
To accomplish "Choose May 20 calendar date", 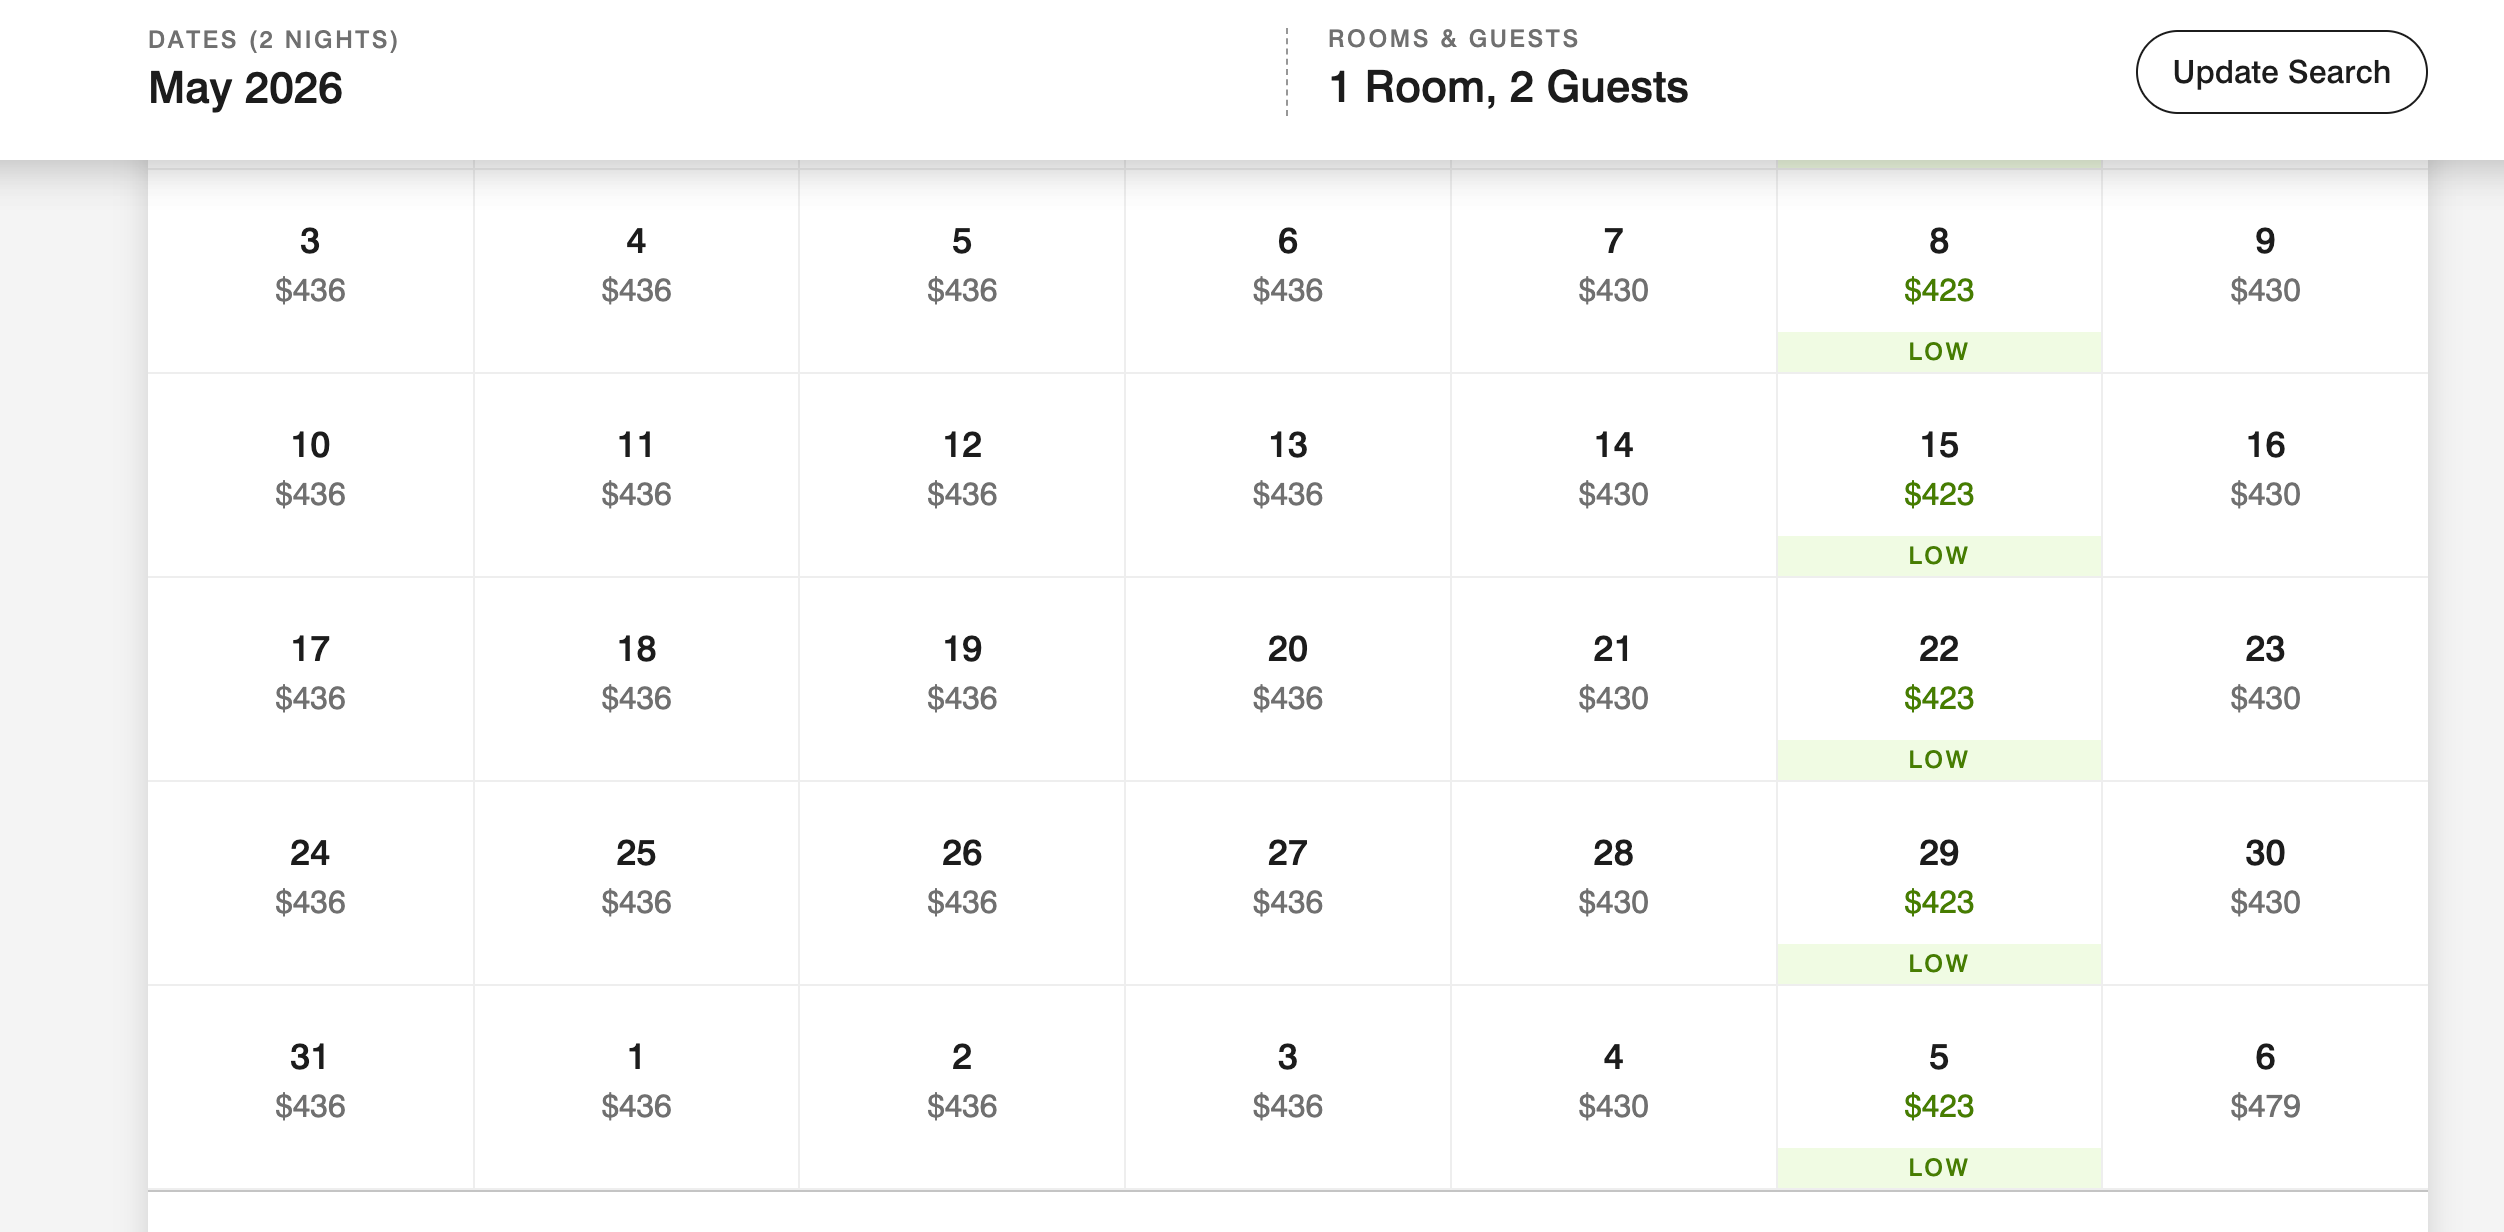I will 1287,679.
